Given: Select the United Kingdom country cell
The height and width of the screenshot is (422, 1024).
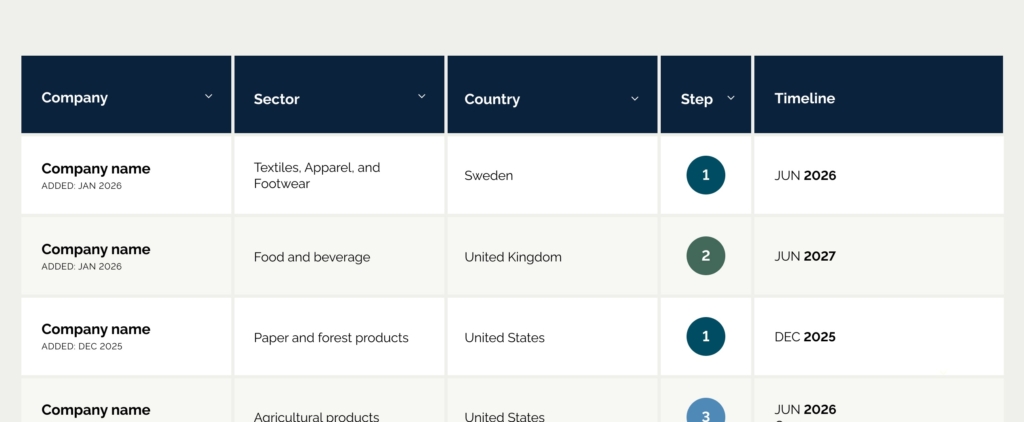Looking at the screenshot, I should (513, 257).
